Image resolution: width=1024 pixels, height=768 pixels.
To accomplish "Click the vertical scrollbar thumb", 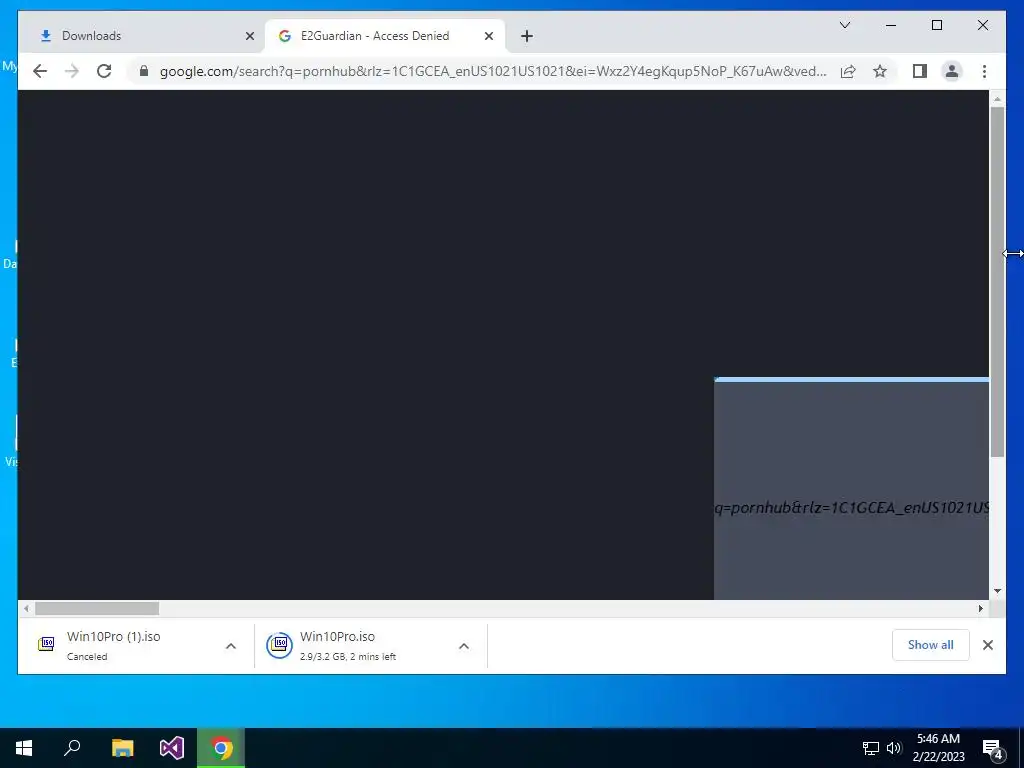I will [997, 281].
